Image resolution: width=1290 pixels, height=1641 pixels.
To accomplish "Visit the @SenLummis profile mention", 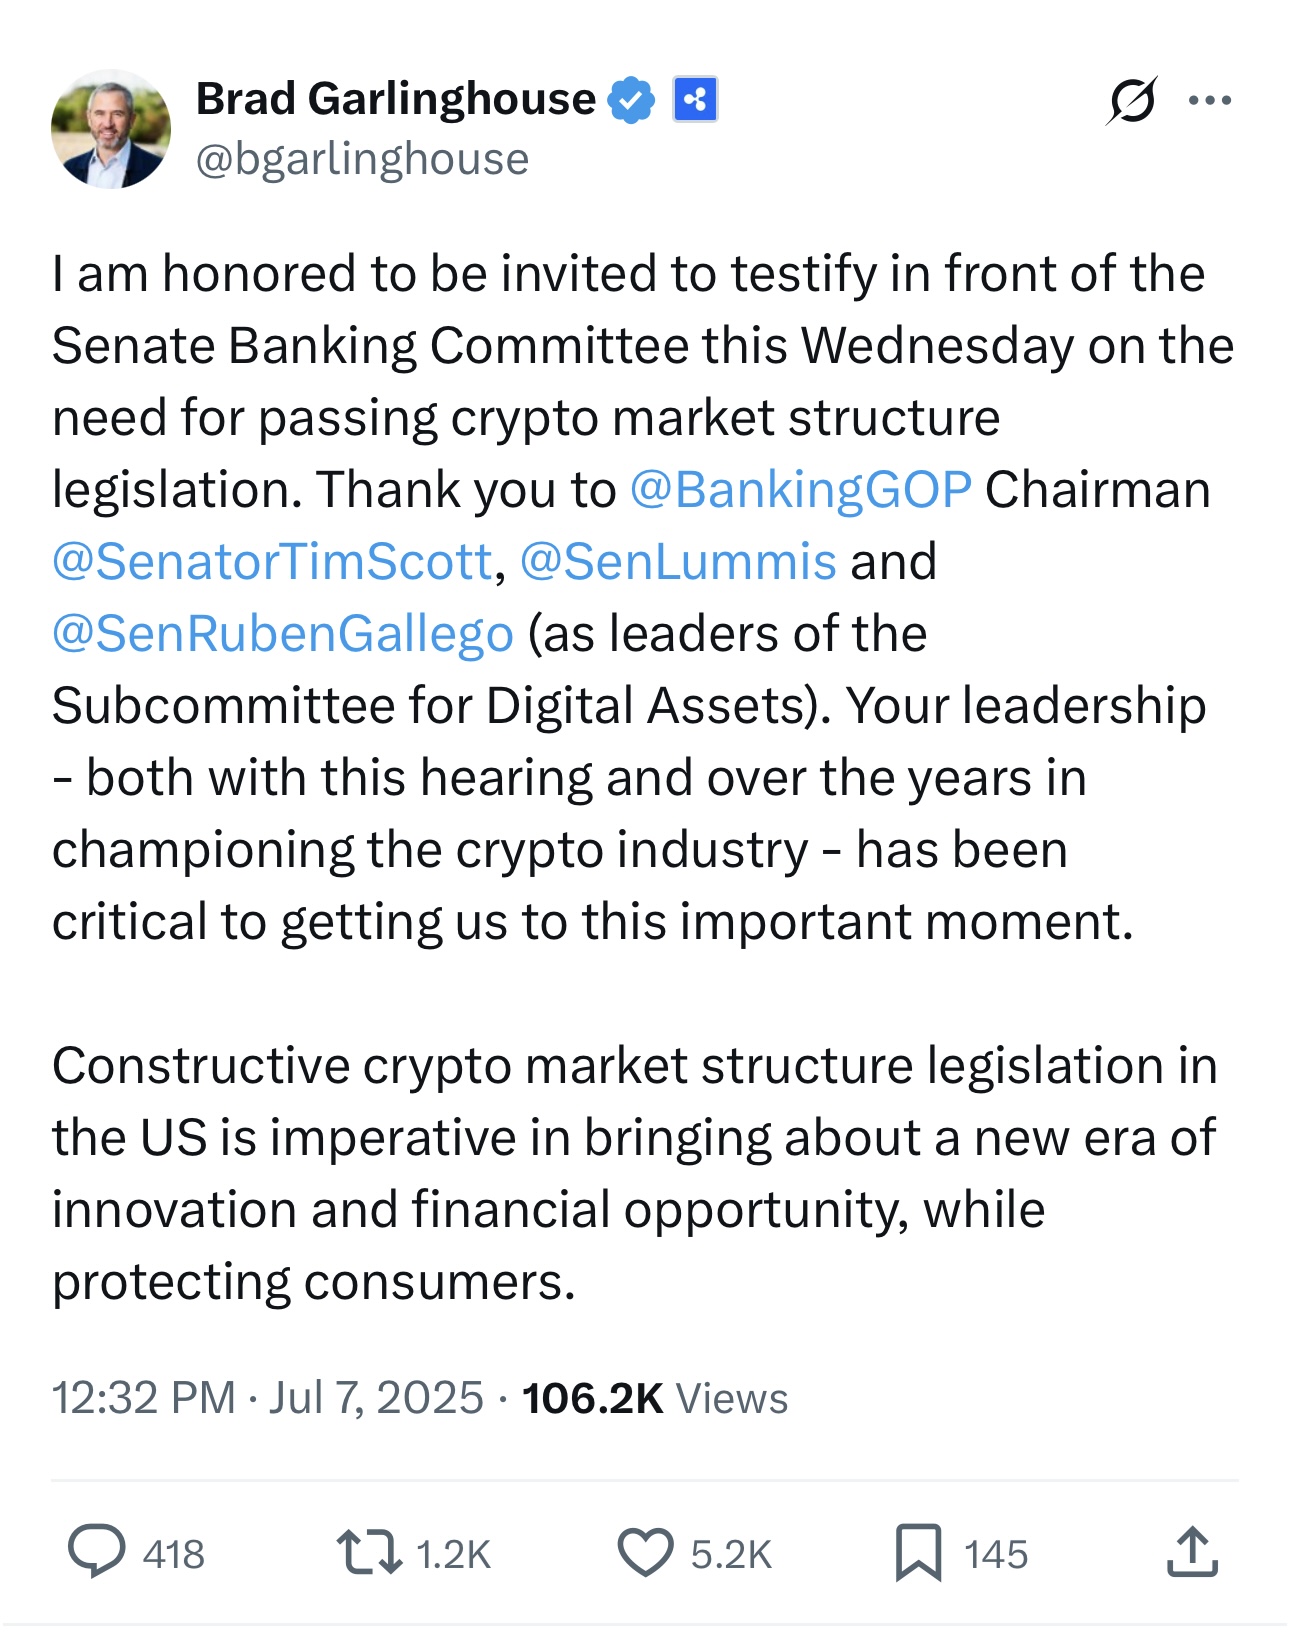I will 678,562.
